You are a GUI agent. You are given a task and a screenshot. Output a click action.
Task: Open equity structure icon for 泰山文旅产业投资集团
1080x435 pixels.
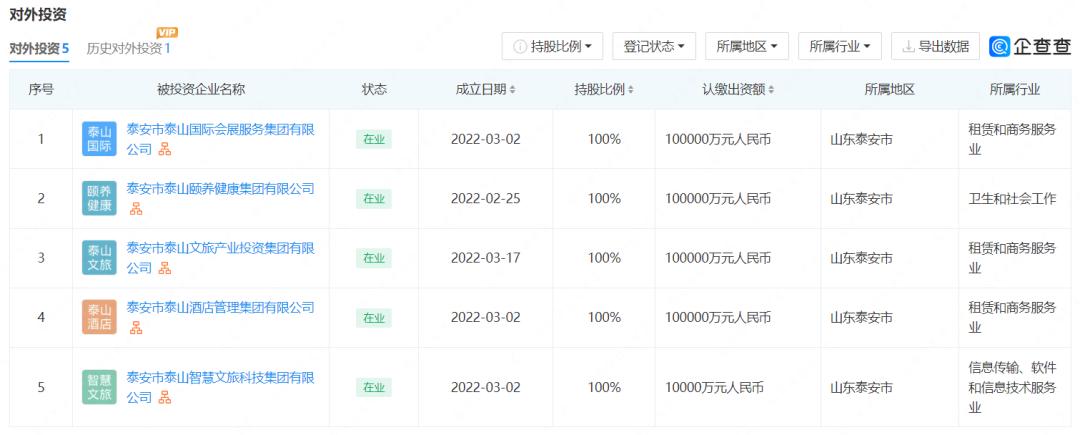pyautogui.click(x=165, y=268)
